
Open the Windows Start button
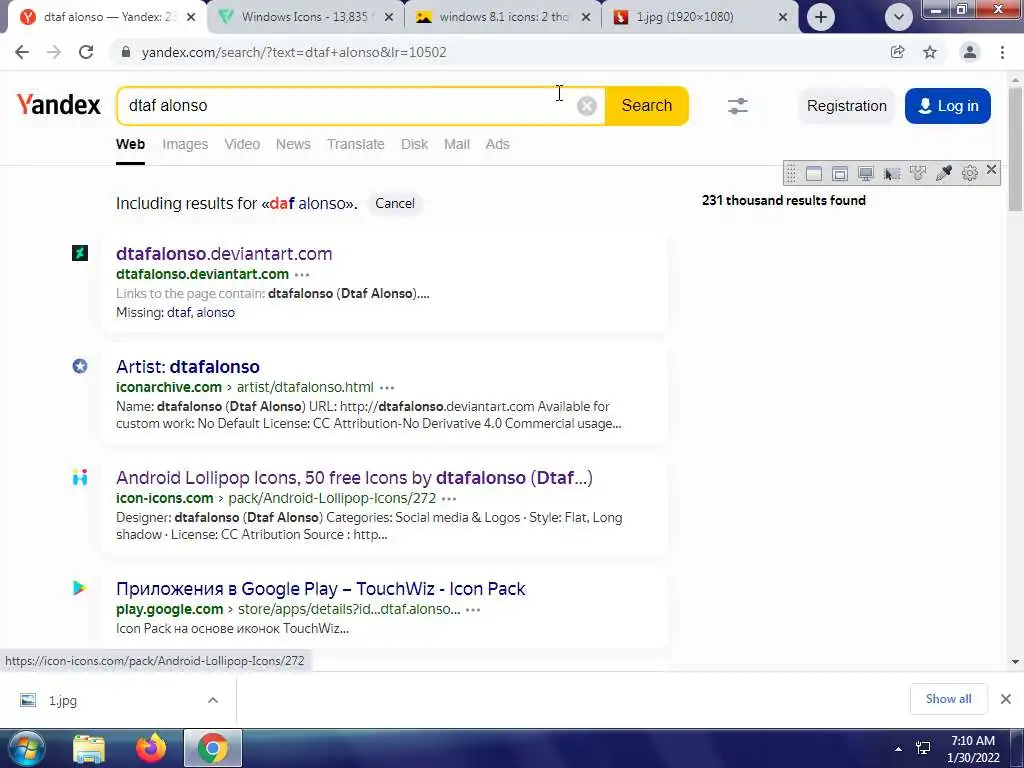(25, 748)
